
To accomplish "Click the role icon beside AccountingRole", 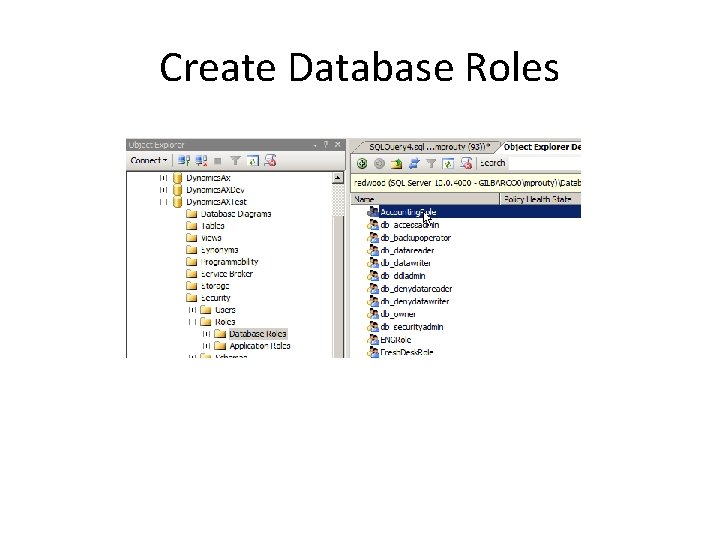I will 373,212.
